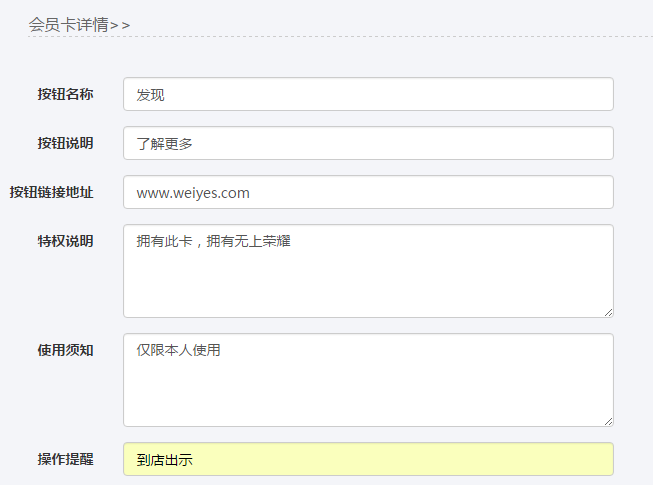Click into the 按钮说明 input field
The height and width of the screenshot is (485, 653).
click(368, 143)
